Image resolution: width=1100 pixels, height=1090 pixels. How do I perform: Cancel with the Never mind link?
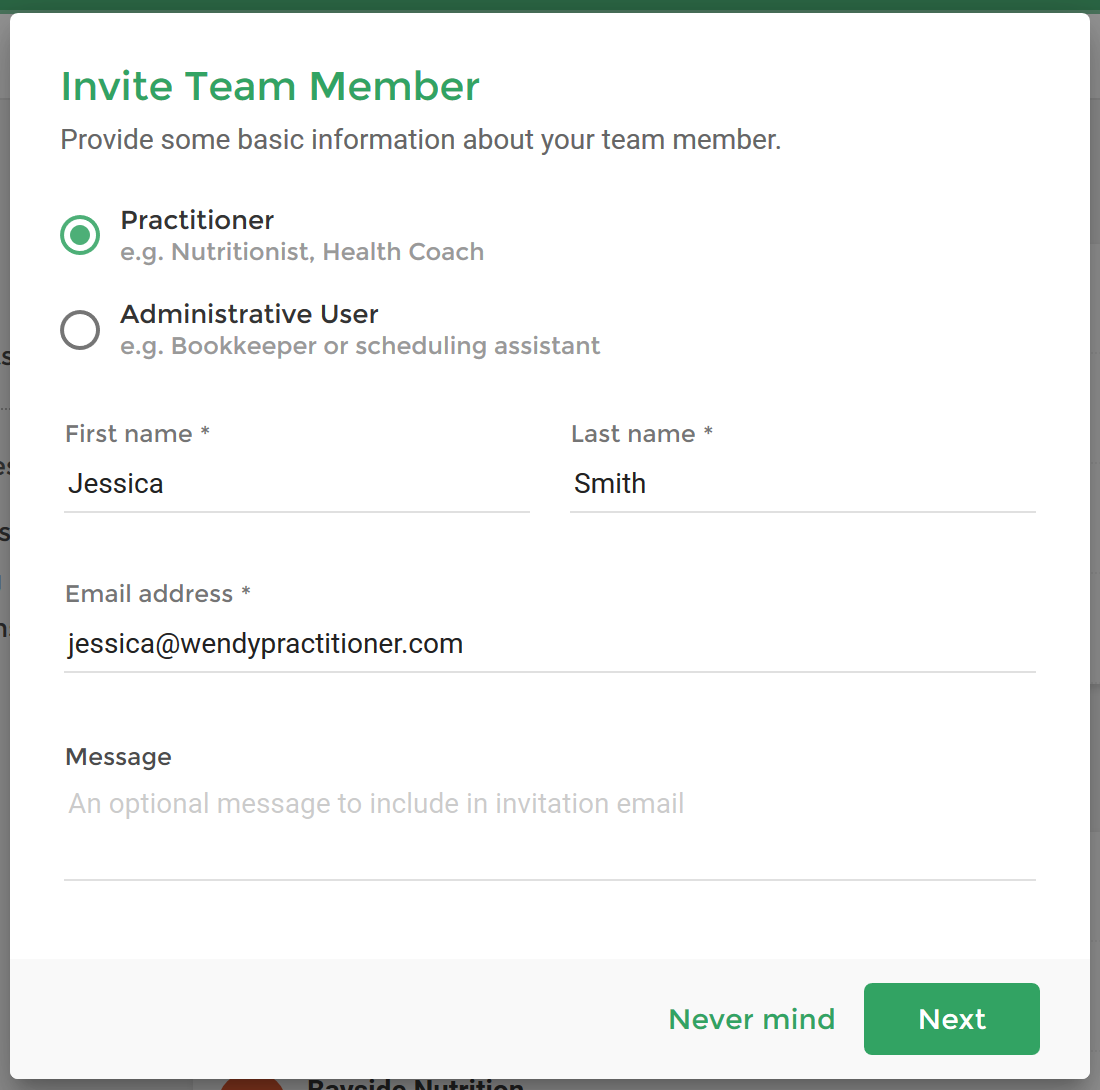(752, 1019)
